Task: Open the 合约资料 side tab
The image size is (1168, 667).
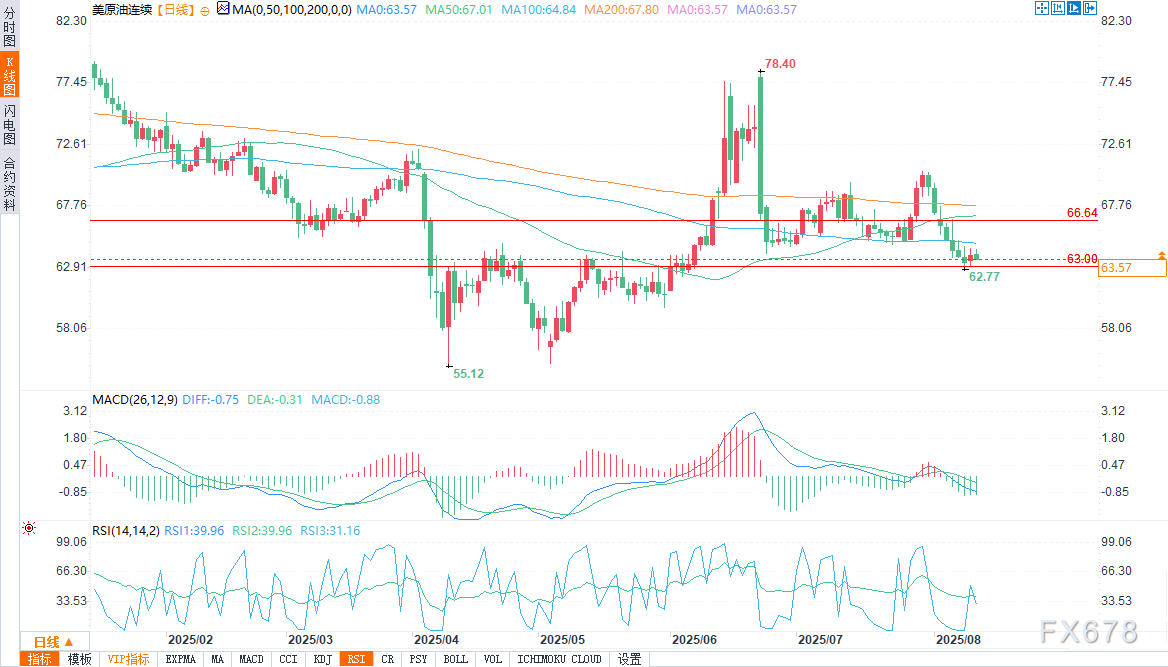Action: 9,183
